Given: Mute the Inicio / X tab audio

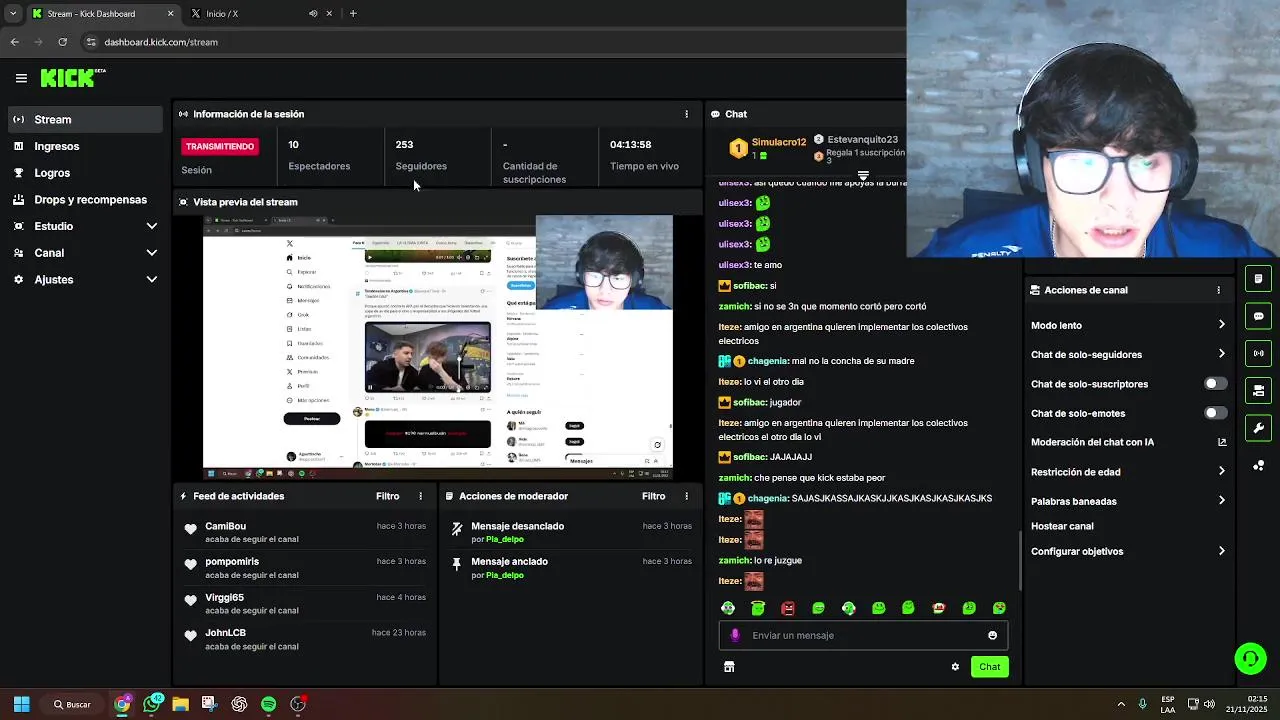Looking at the screenshot, I should [x=313, y=14].
